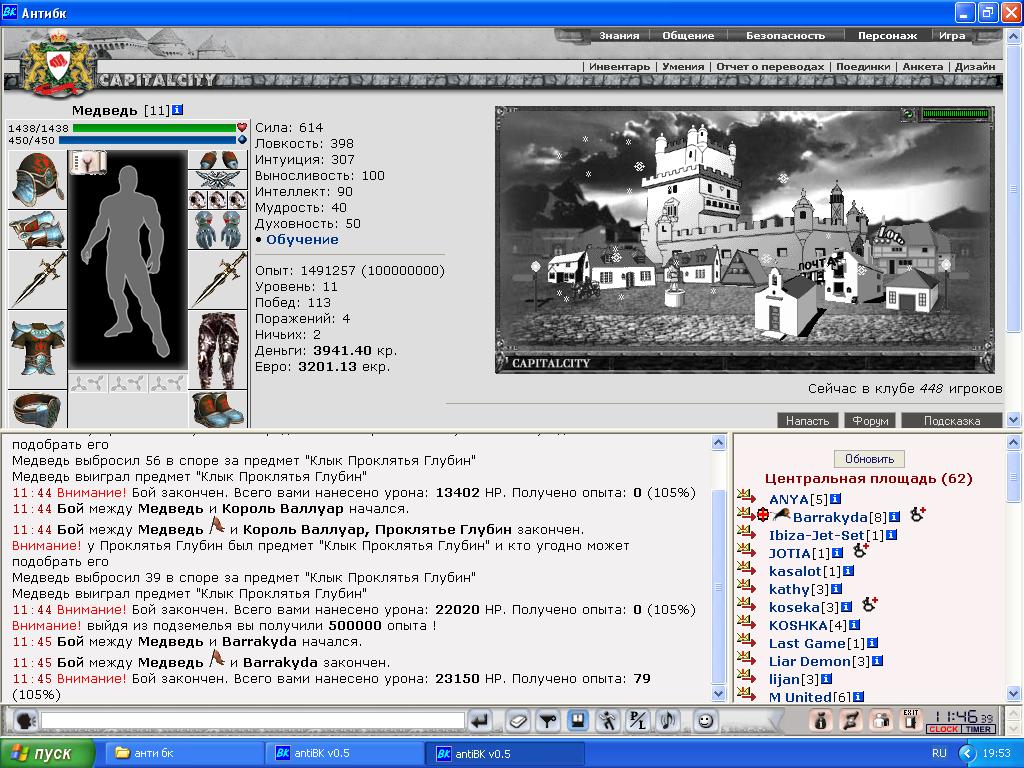Screen dimensions: 1024x768
Task: Click the Напасть button
Action: [x=807, y=421]
